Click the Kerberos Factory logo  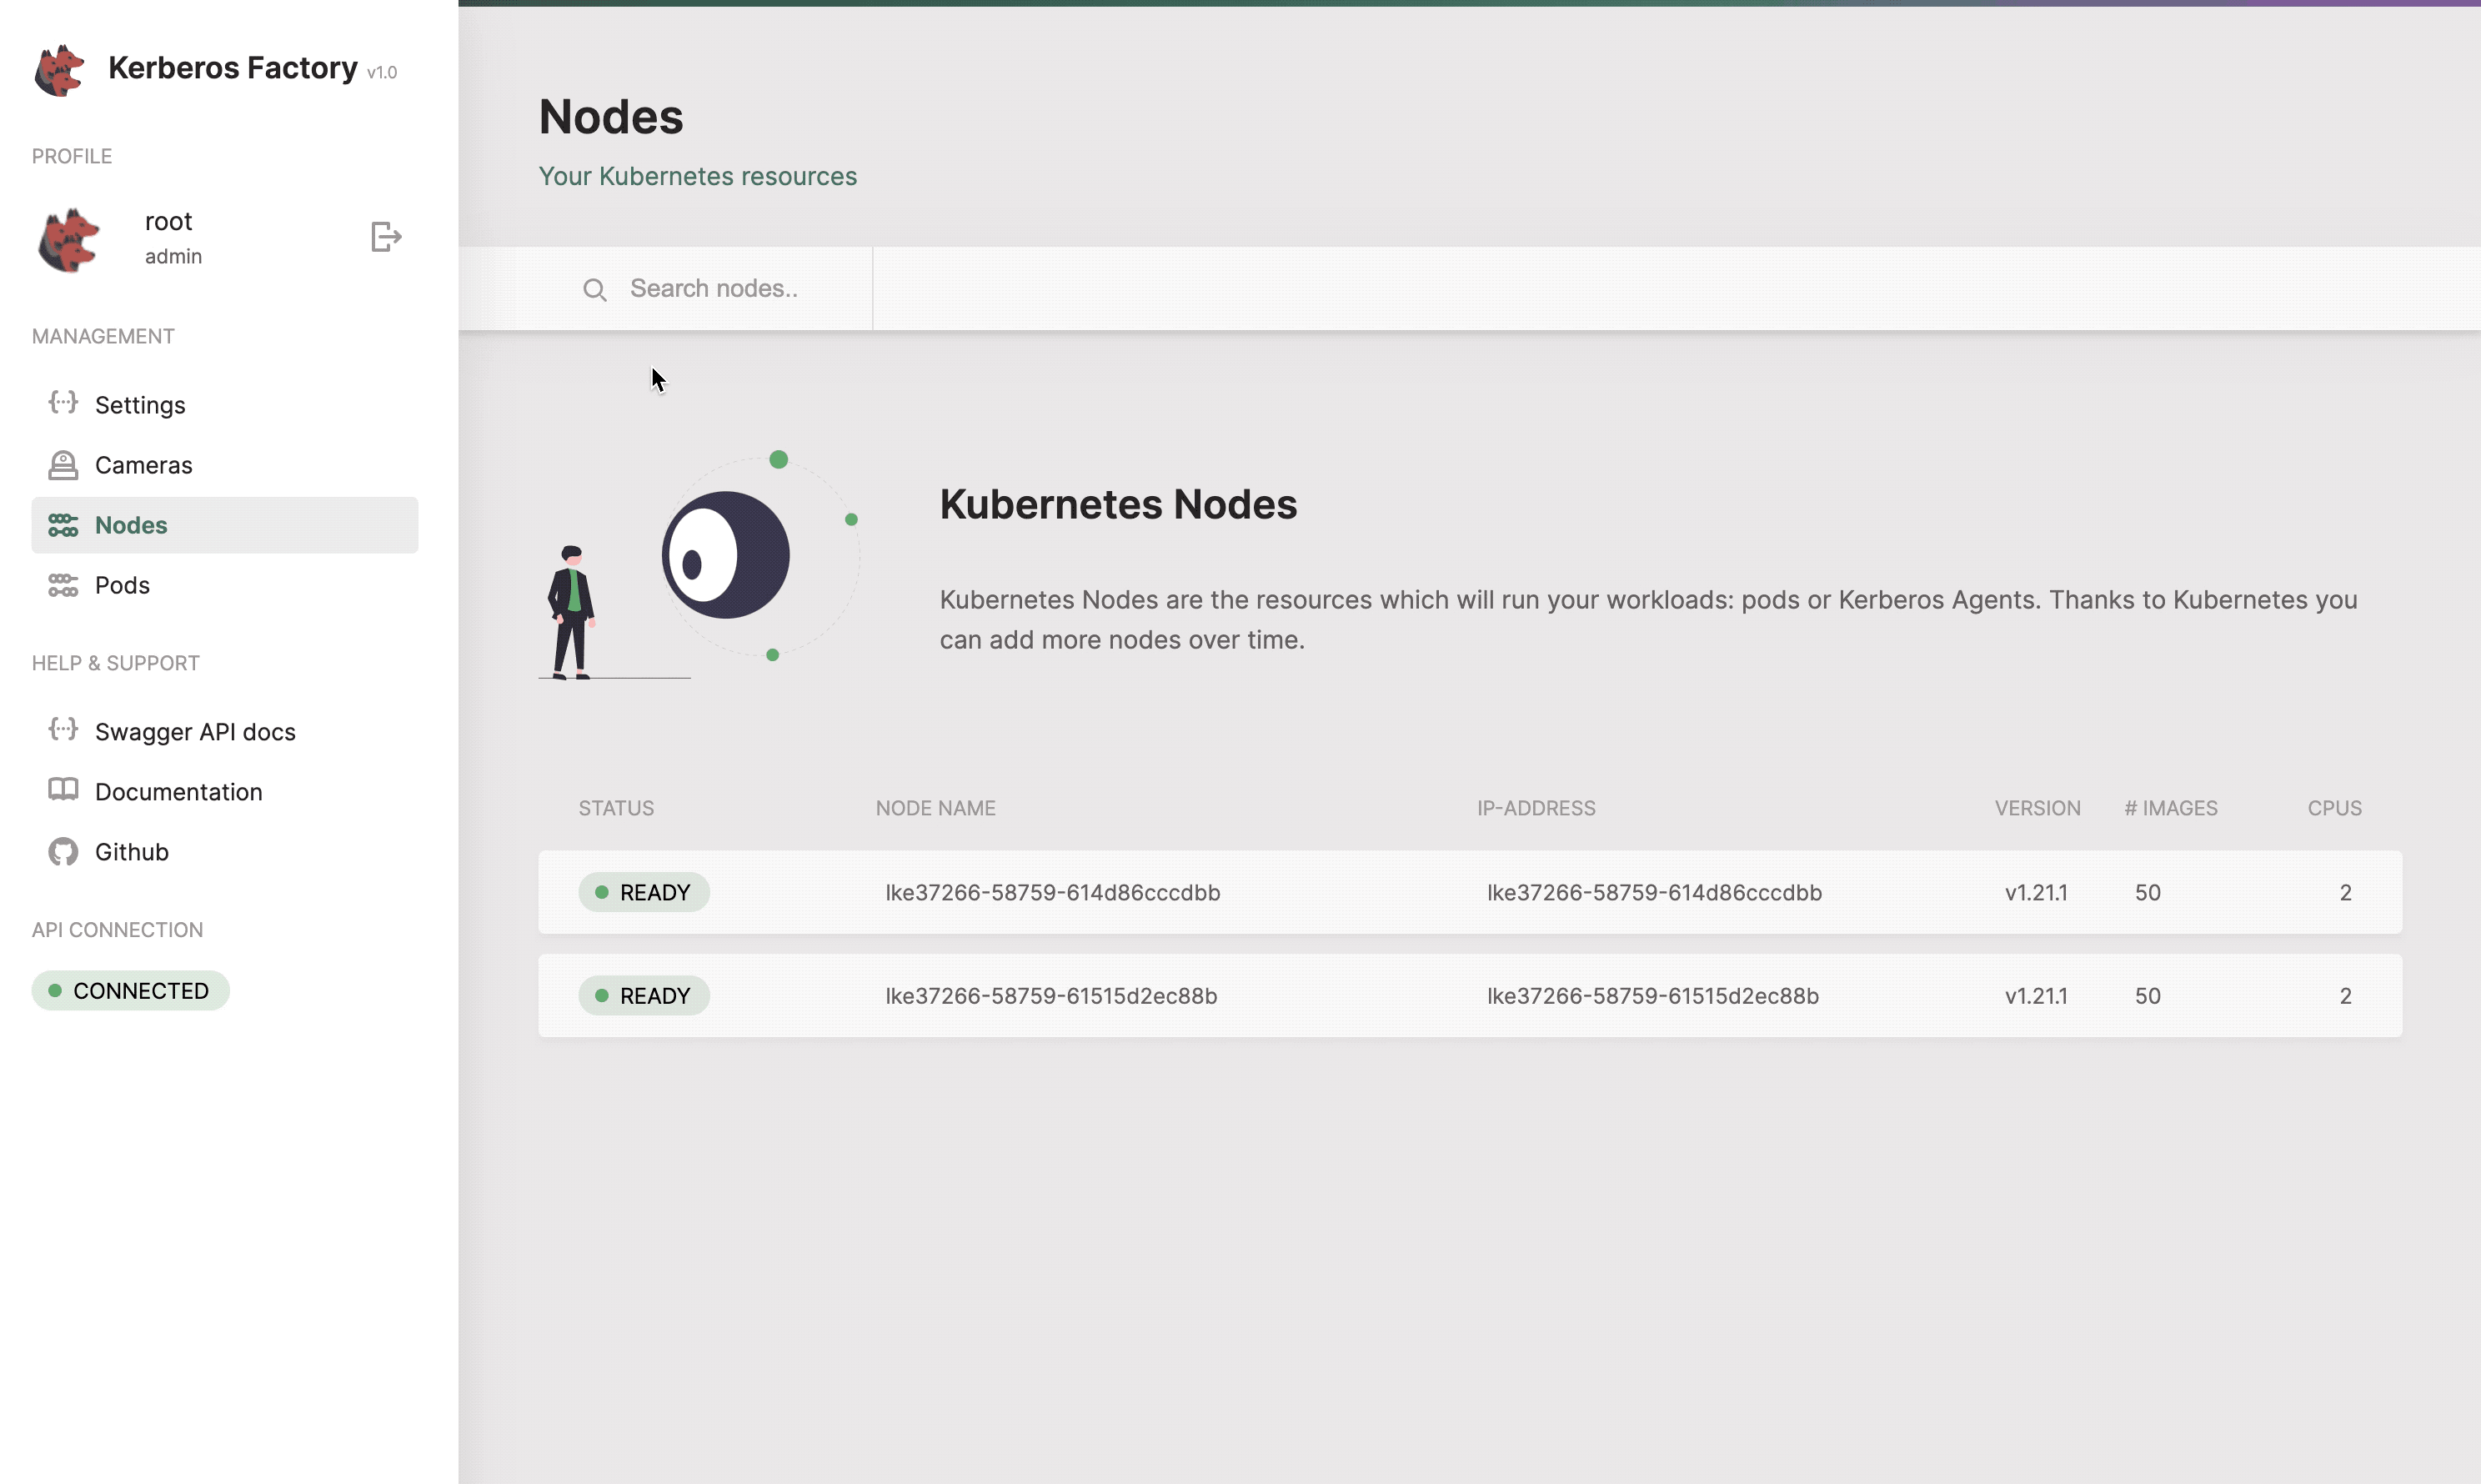coord(57,69)
